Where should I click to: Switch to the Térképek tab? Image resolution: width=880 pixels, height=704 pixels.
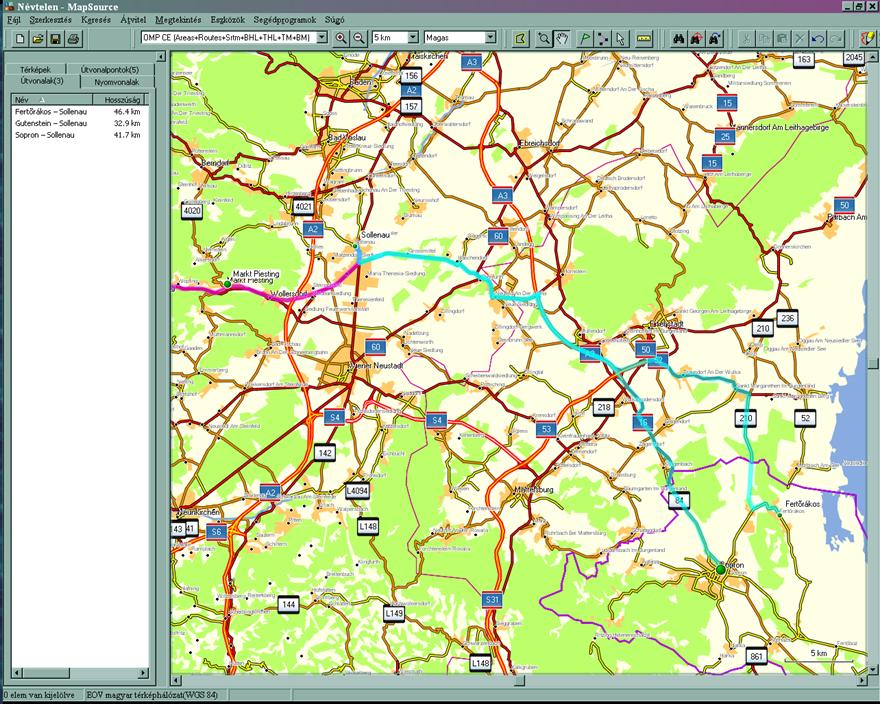pyautogui.click(x=35, y=70)
